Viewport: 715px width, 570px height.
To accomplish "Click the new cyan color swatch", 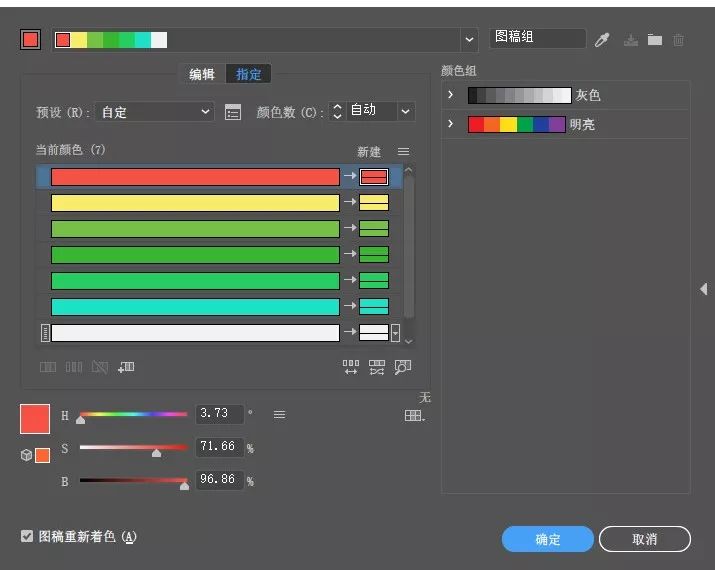I will (x=374, y=306).
